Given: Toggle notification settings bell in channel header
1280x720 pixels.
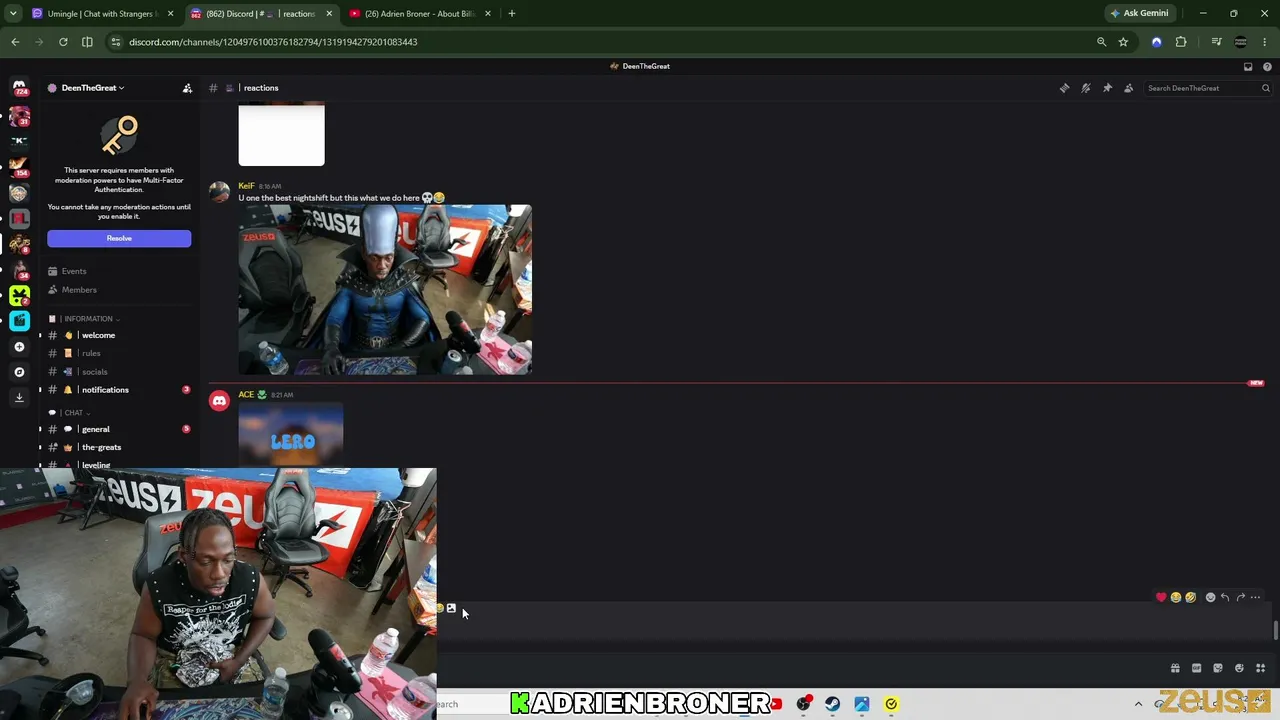Looking at the screenshot, I should (1086, 88).
